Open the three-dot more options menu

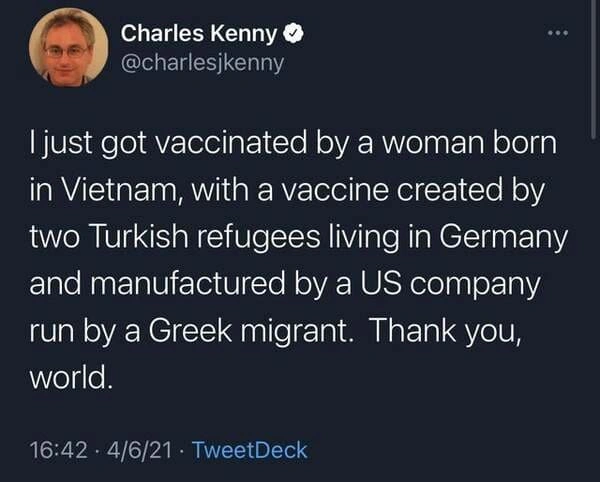coord(558,33)
